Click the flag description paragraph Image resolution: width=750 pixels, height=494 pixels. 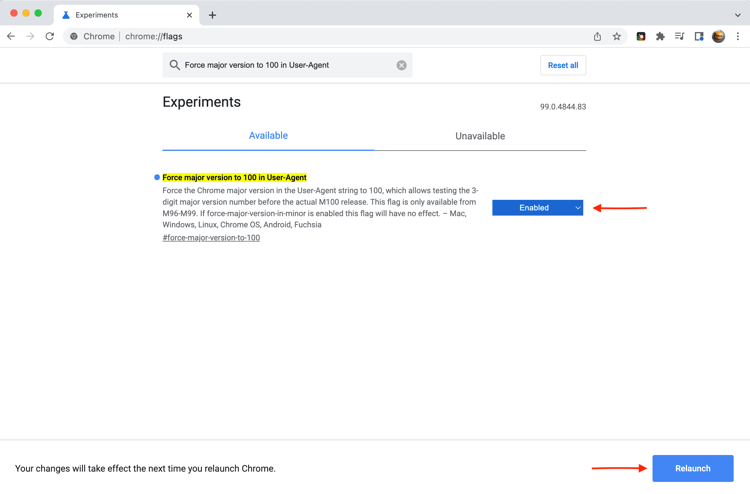[x=320, y=208]
